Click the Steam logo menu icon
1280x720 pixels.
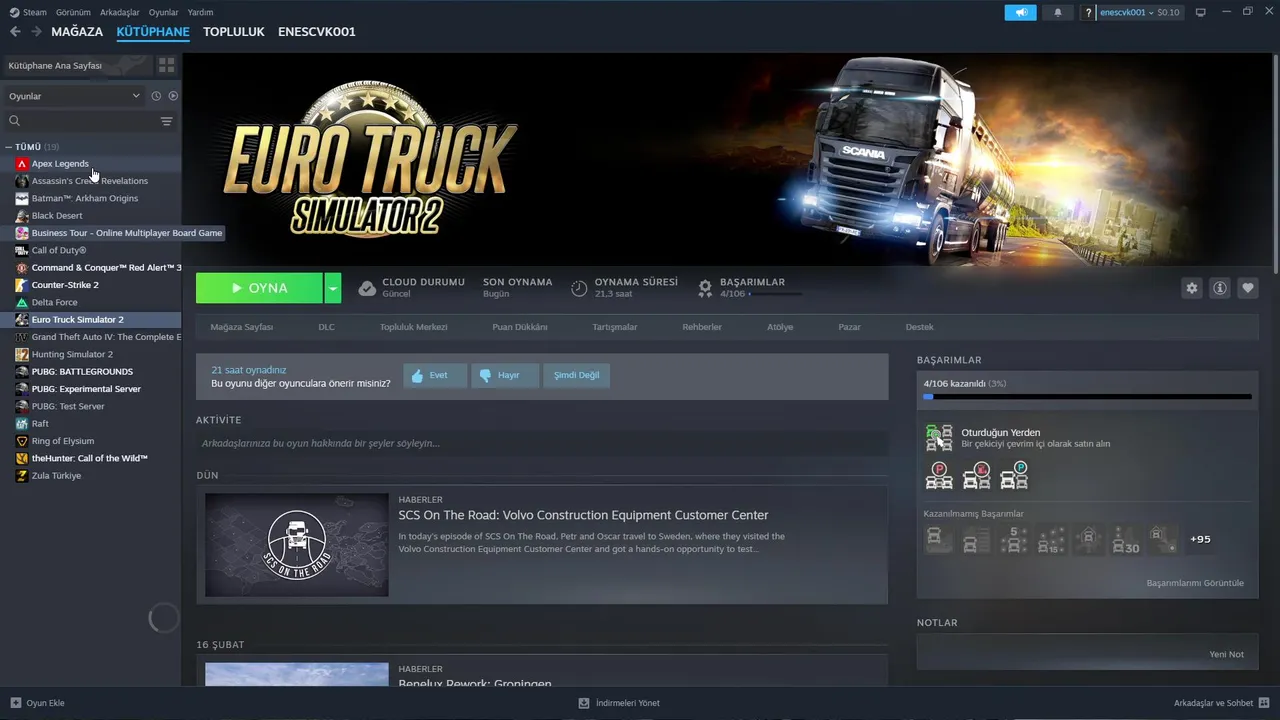coord(14,12)
